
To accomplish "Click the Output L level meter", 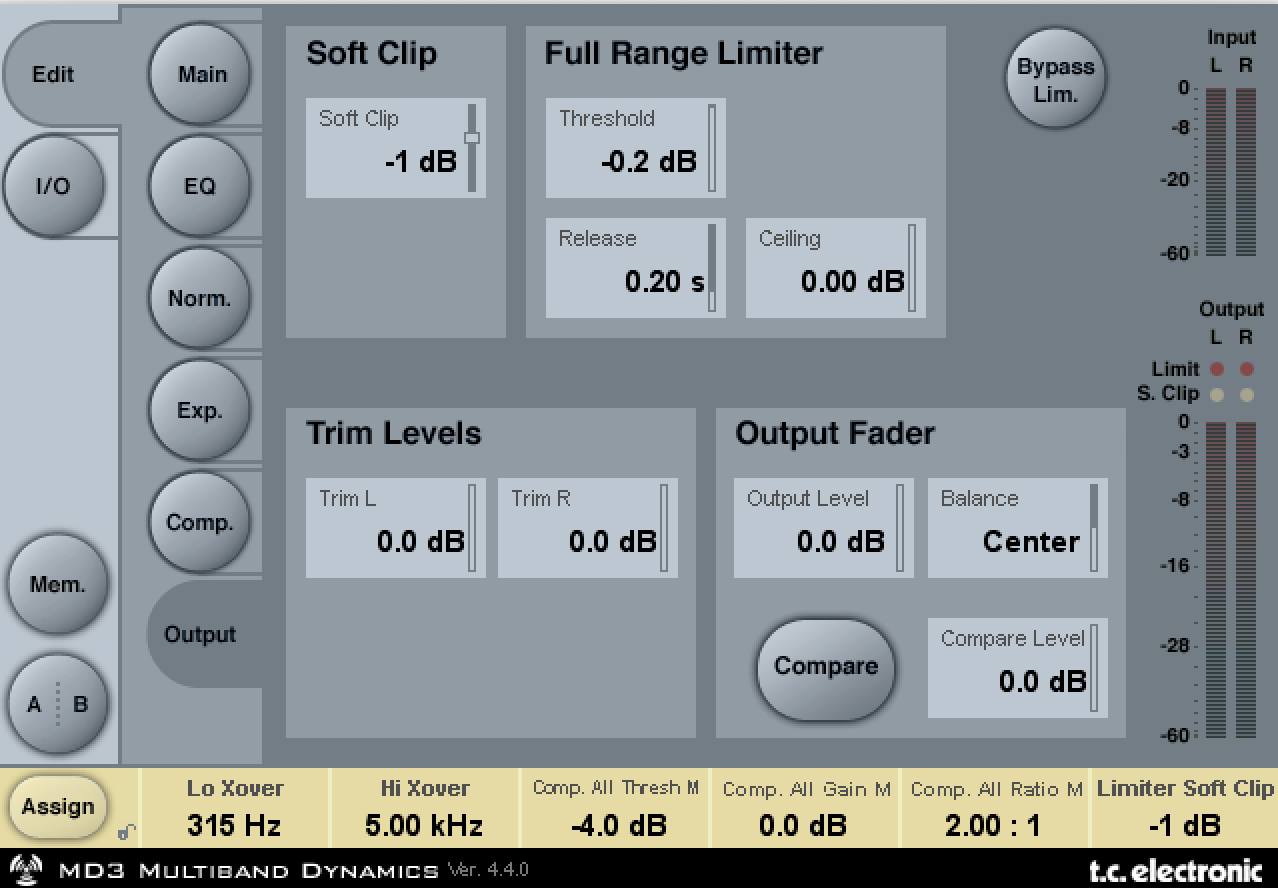I will tap(1216, 581).
